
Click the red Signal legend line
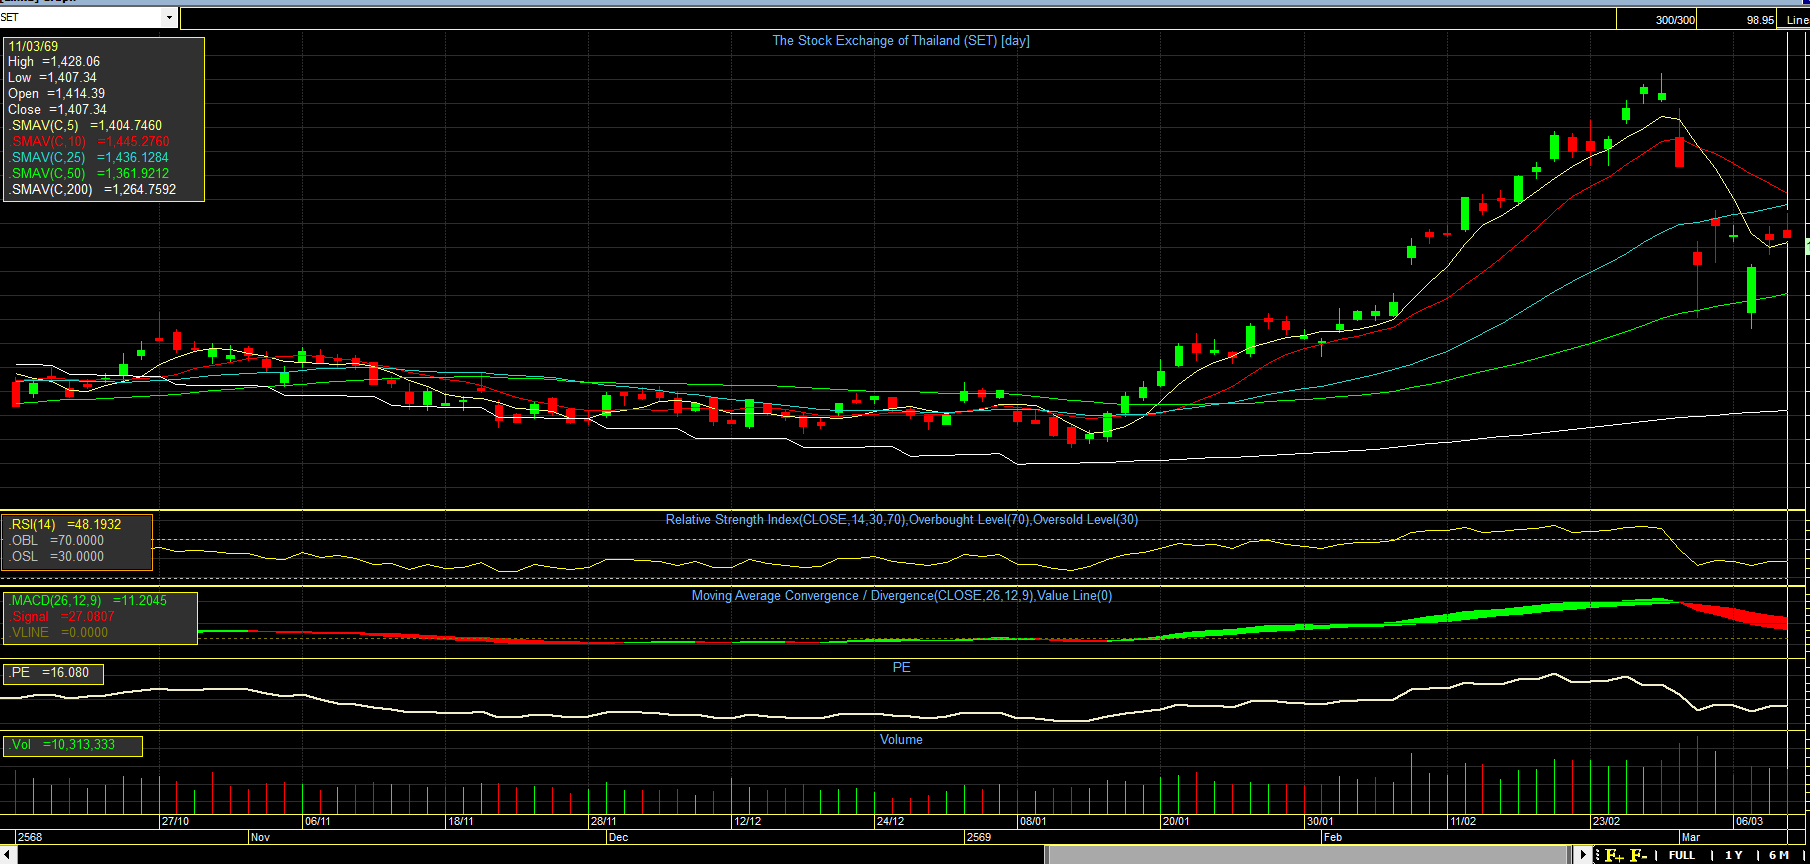62,617
